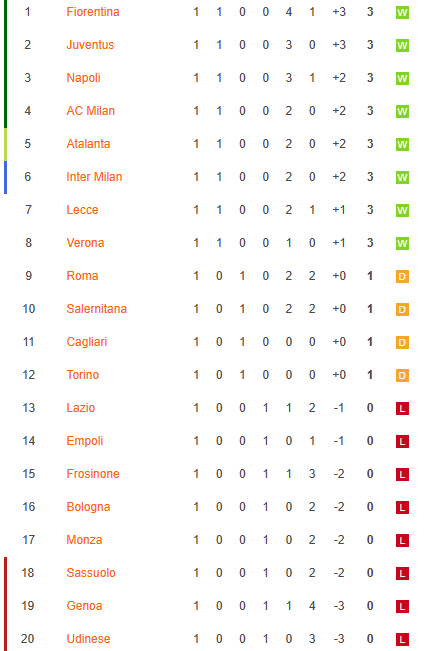Click the L loss badge for Udinese
Screen dimensions: 427x651
pos(402,639)
